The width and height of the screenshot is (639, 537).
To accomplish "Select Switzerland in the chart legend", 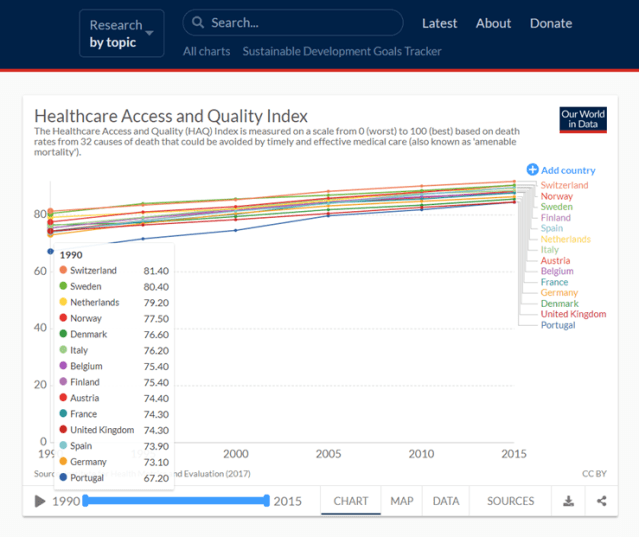I will point(564,185).
